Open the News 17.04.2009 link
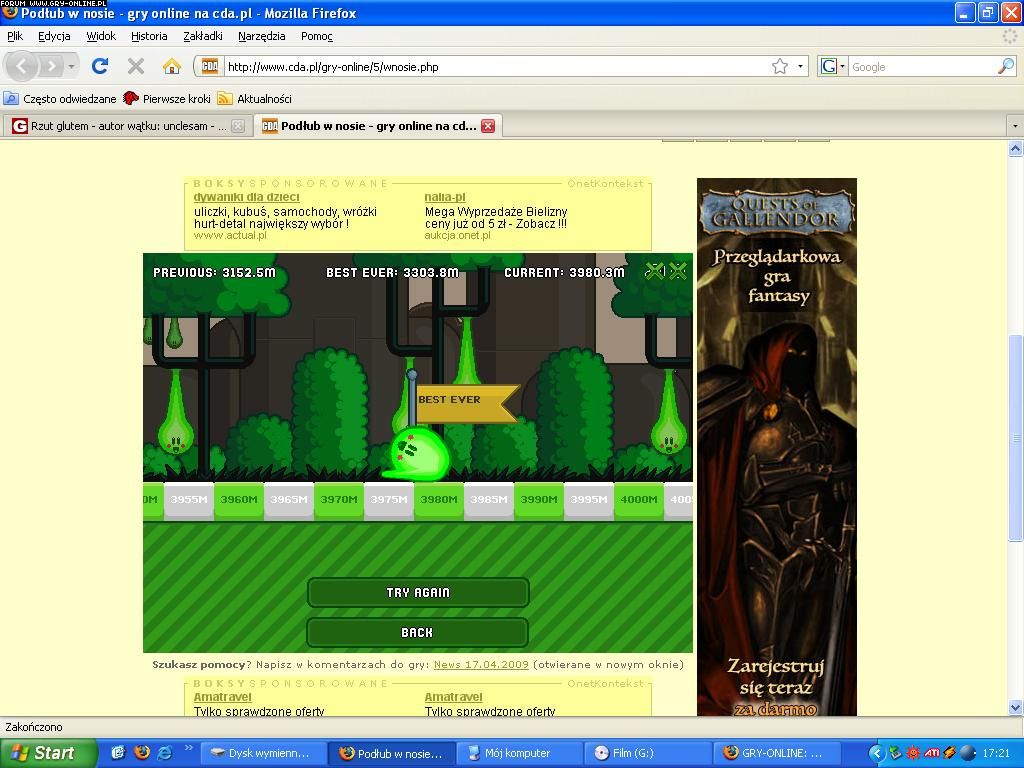The height and width of the screenshot is (768, 1024). click(481, 664)
